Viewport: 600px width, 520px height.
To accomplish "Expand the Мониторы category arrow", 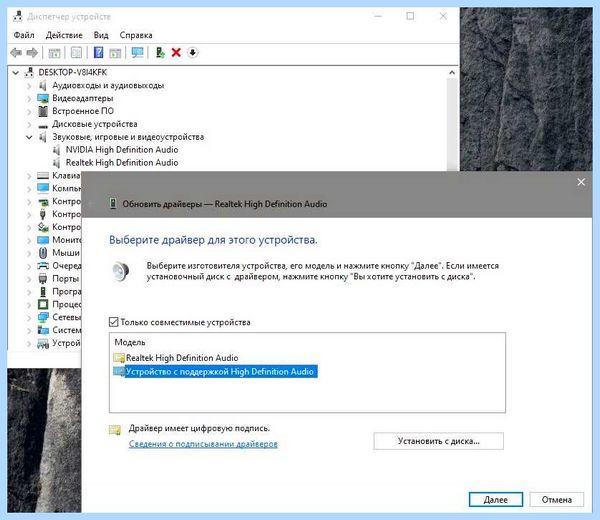I will point(29,240).
